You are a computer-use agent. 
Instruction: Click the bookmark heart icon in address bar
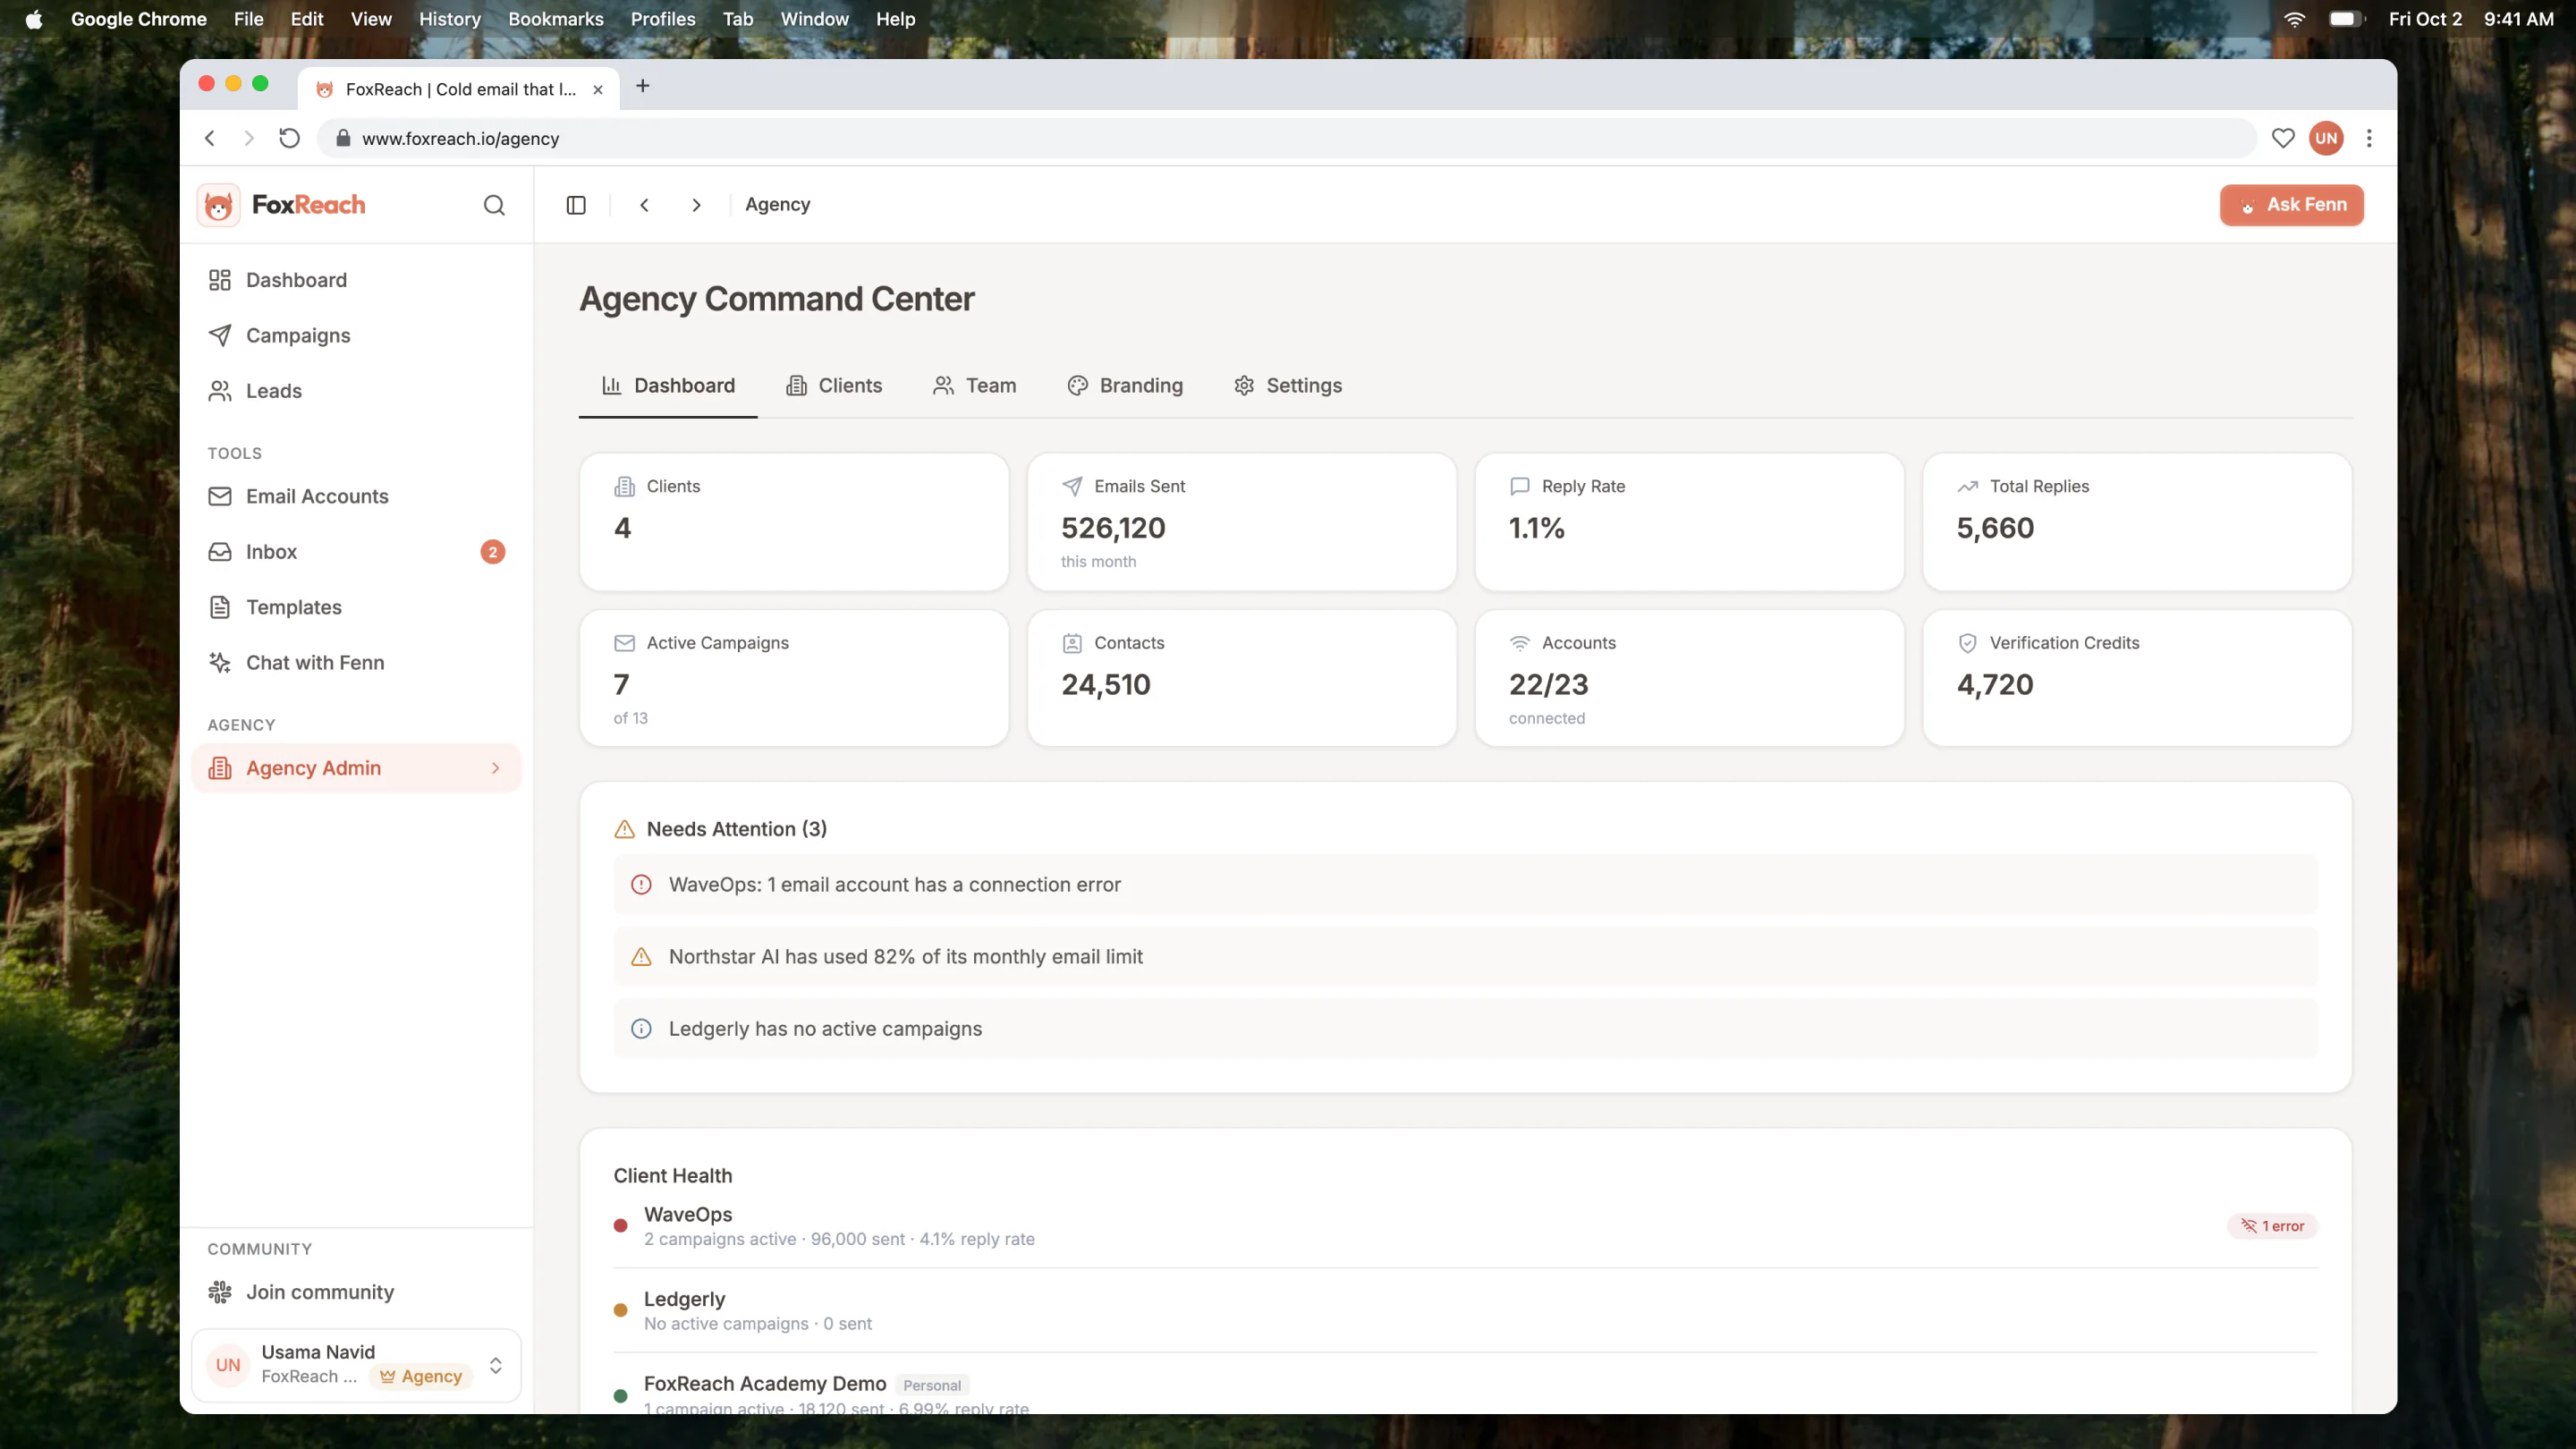click(2283, 138)
